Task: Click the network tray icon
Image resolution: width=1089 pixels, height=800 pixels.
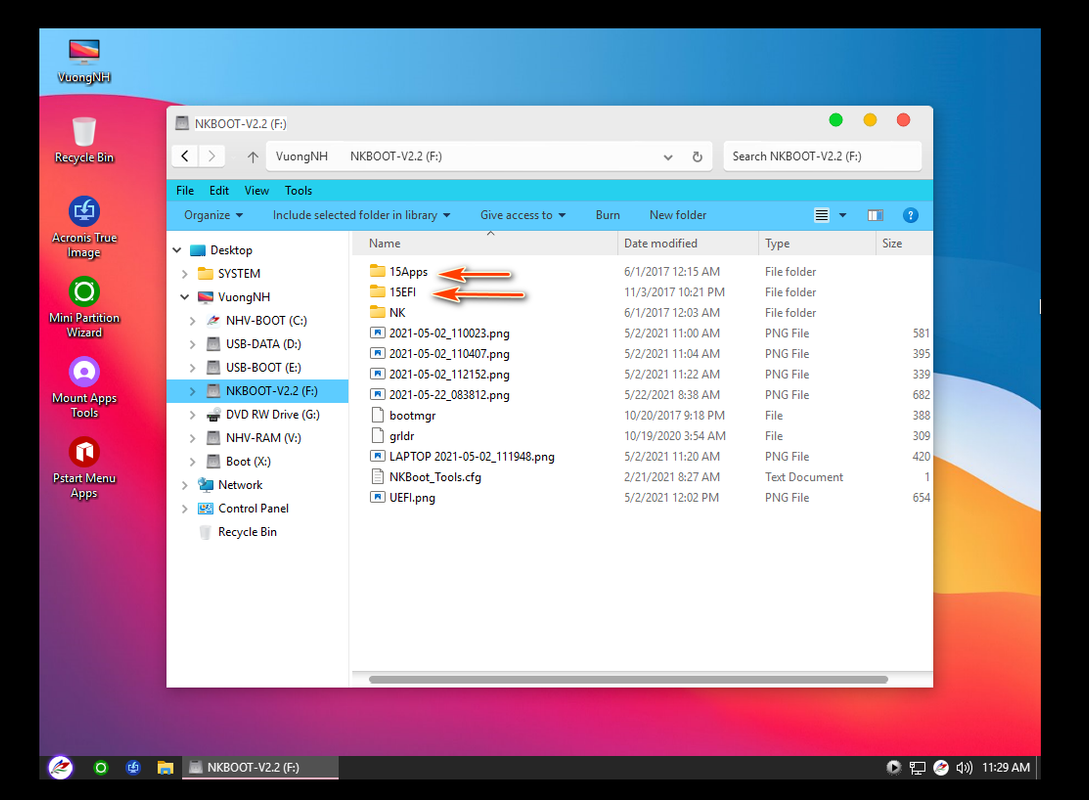Action: (917, 767)
